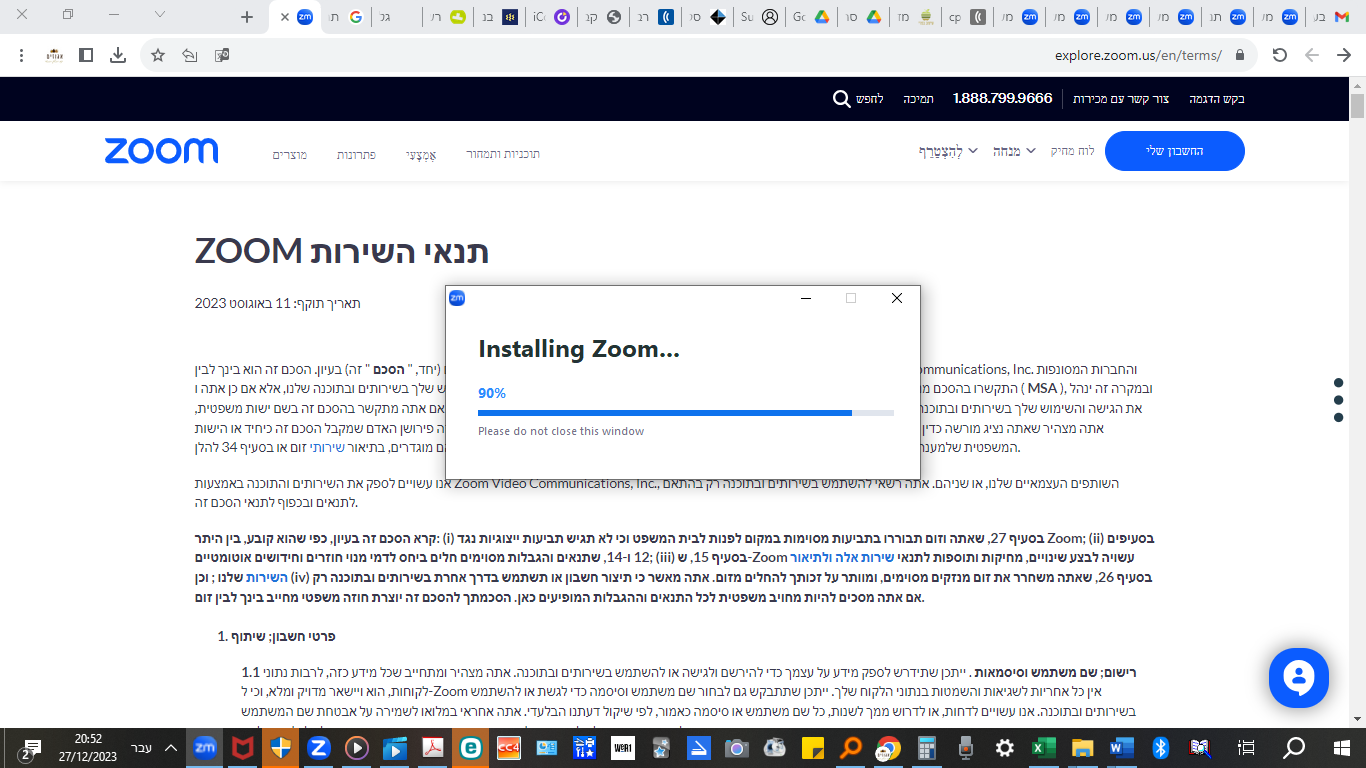Minimize the Installing Zoom window
Image resolution: width=1366 pixels, height=768 pixels.
(x=806, y=298)
